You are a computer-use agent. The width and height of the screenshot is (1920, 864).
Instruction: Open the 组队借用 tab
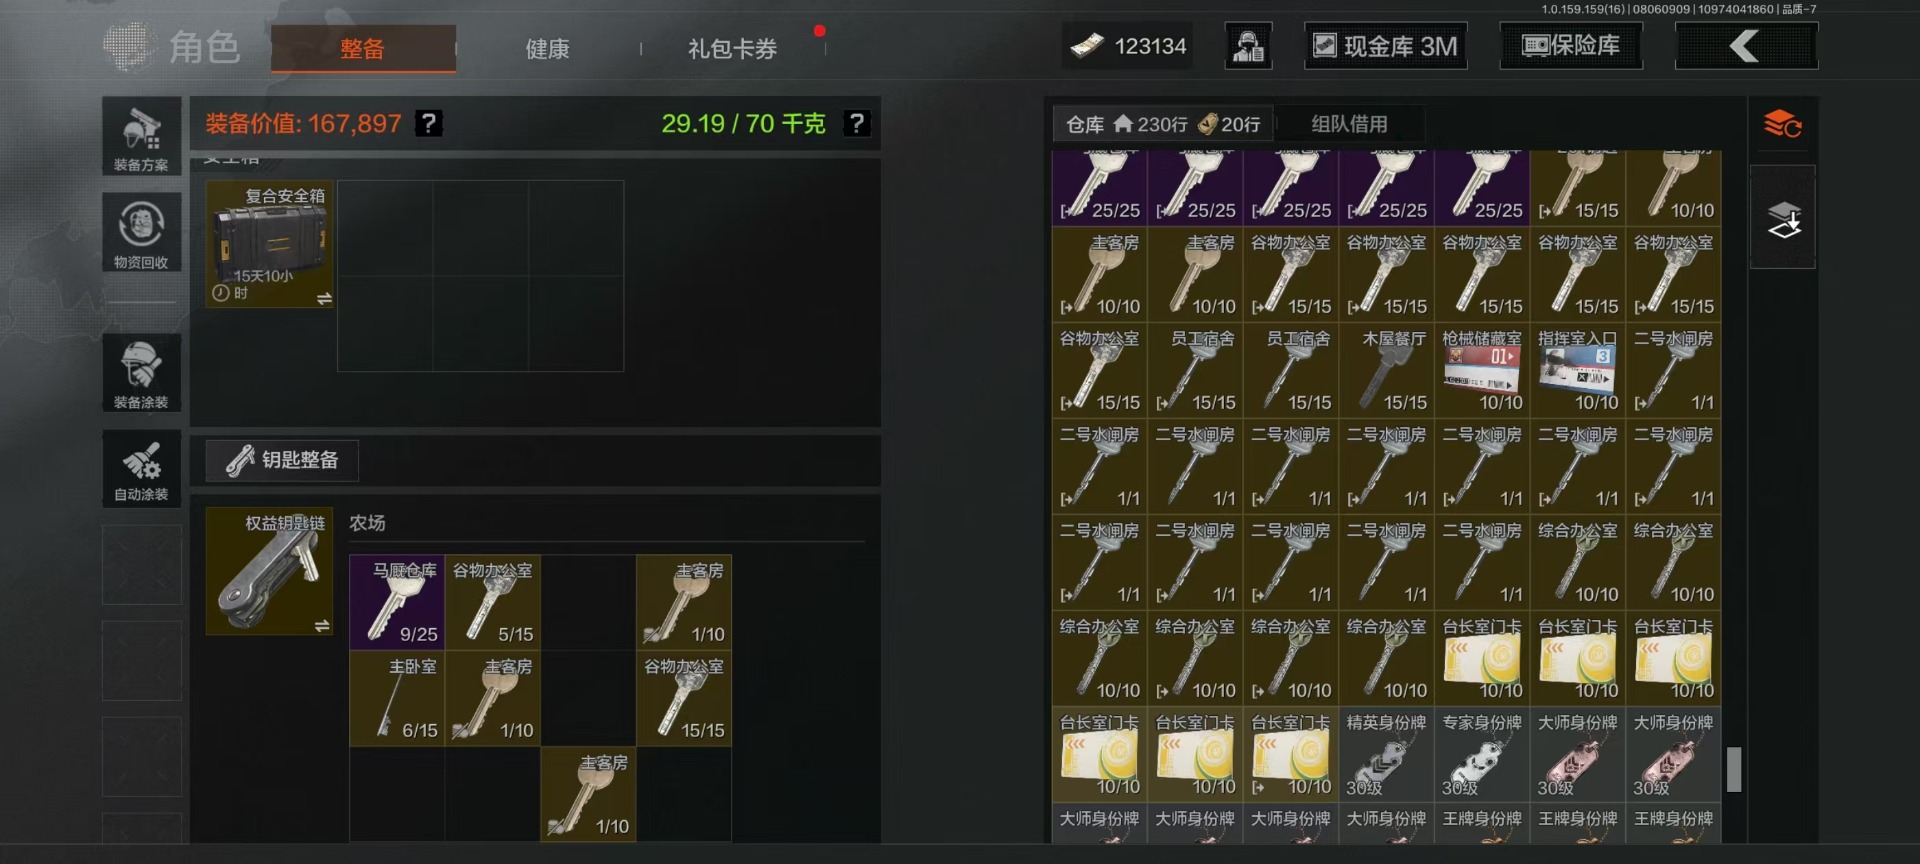[x=1349, y=124]
